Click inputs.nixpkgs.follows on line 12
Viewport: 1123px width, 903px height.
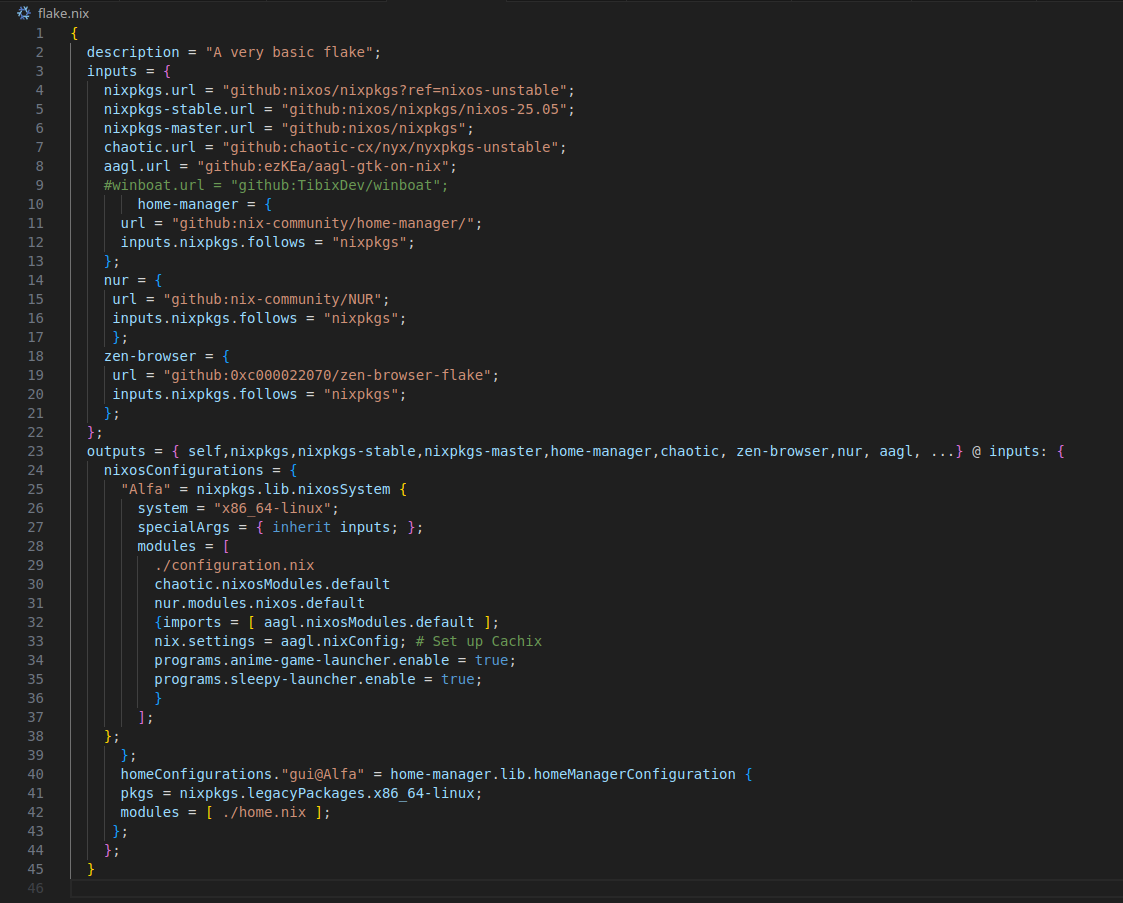coord(213,242)
